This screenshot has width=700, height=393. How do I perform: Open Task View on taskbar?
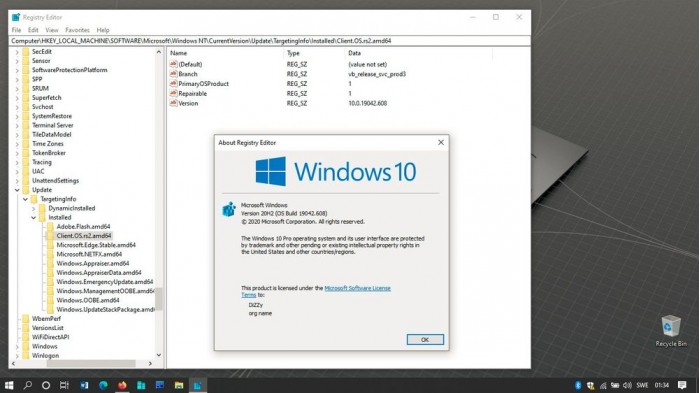pyautogui.click(x=64, y=385)
